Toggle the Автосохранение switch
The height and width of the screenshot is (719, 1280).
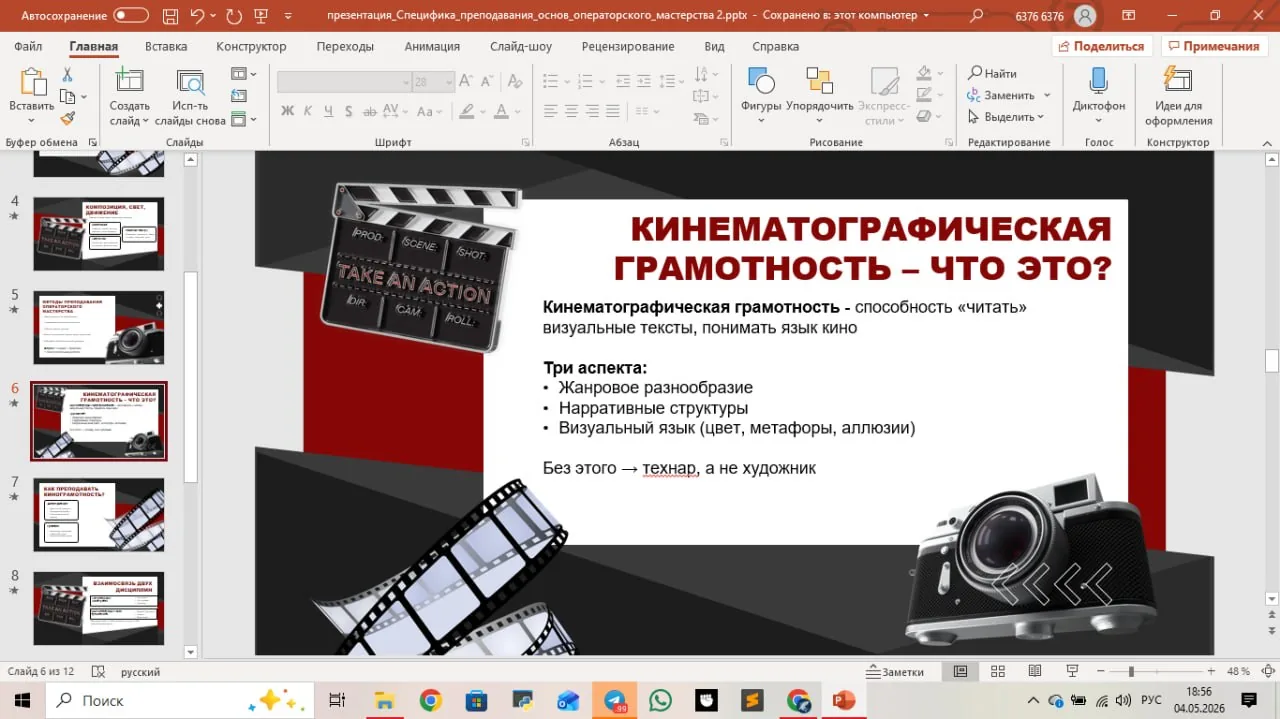coord(131,16)
